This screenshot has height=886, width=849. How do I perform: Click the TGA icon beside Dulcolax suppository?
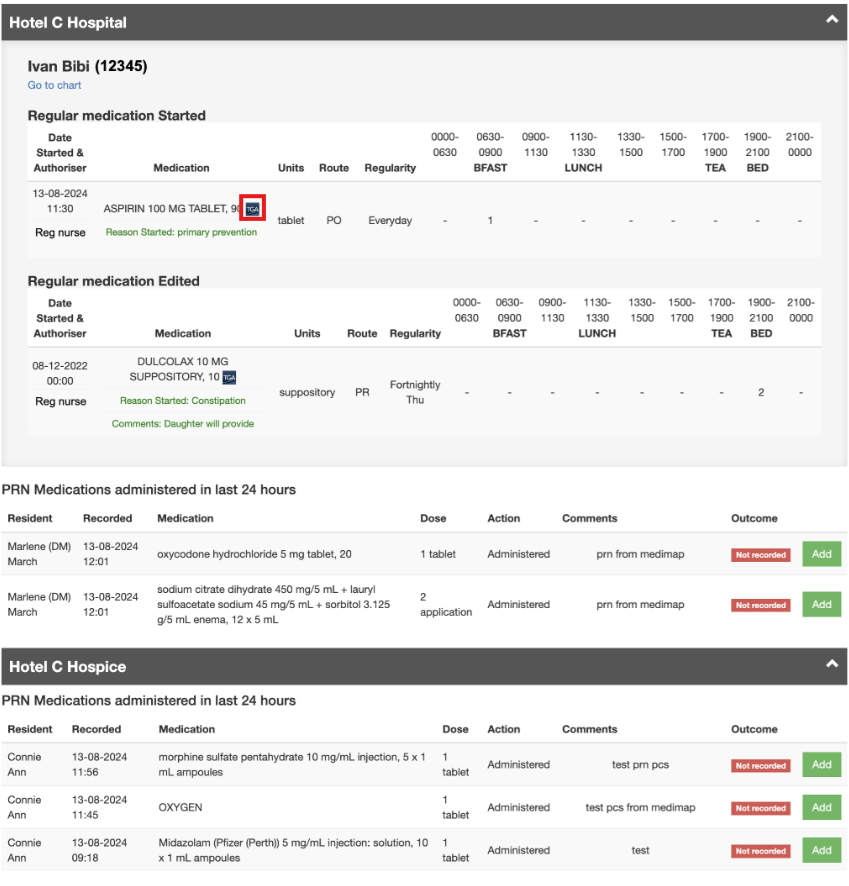coord(229,377)
